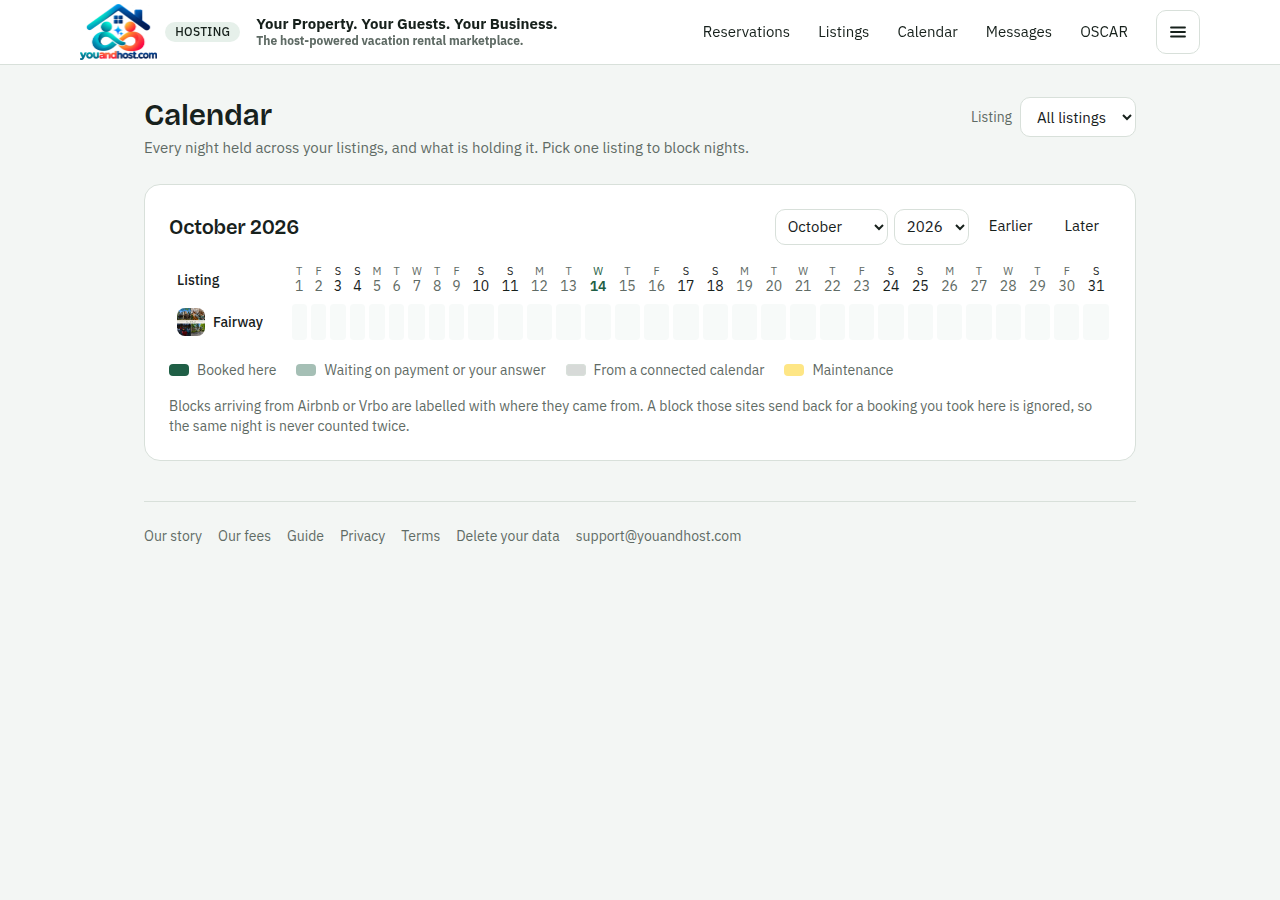The height and width of the screenshot is (900, 1280).
Task: Go to Reservations in the navigation
Action: click(x=746, y=32)
